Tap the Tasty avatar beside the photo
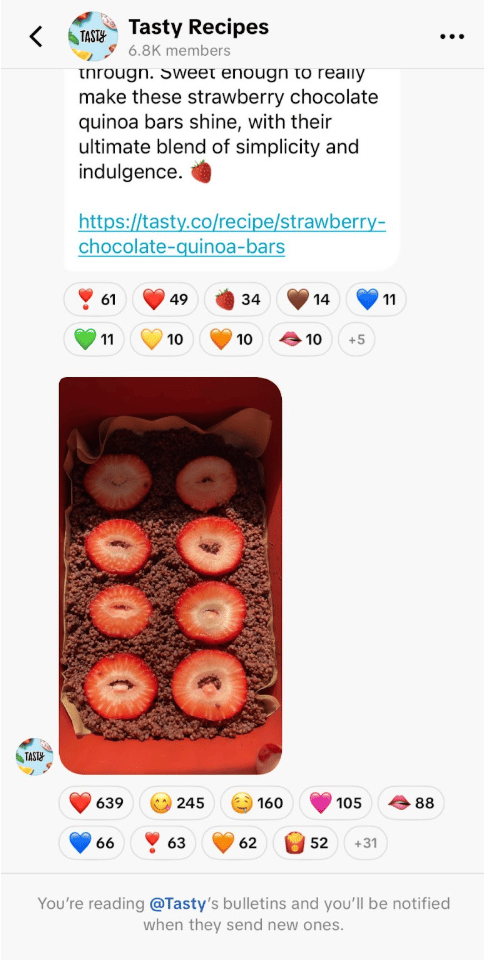This screenshot has height=960, width=484. pos(34,757)
